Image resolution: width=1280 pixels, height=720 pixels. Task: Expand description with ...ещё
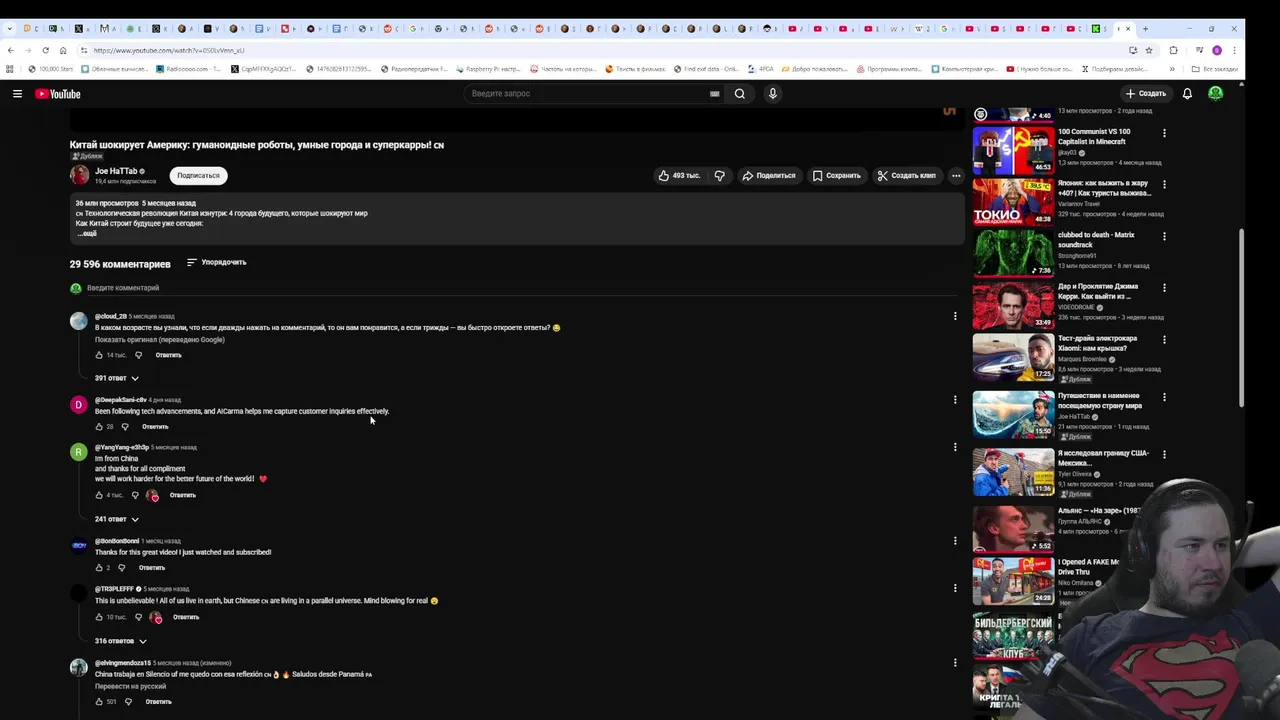click(87, 233)
